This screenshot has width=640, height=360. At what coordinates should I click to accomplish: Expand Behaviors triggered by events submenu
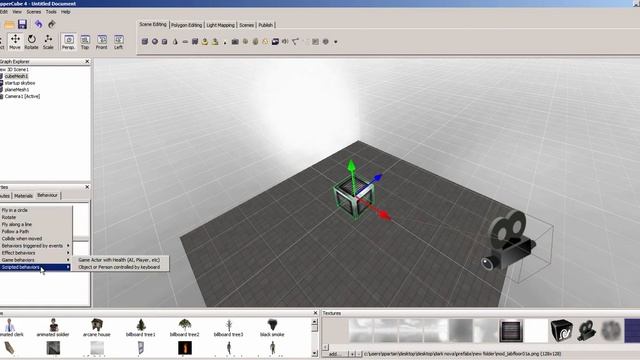[36, 246]
